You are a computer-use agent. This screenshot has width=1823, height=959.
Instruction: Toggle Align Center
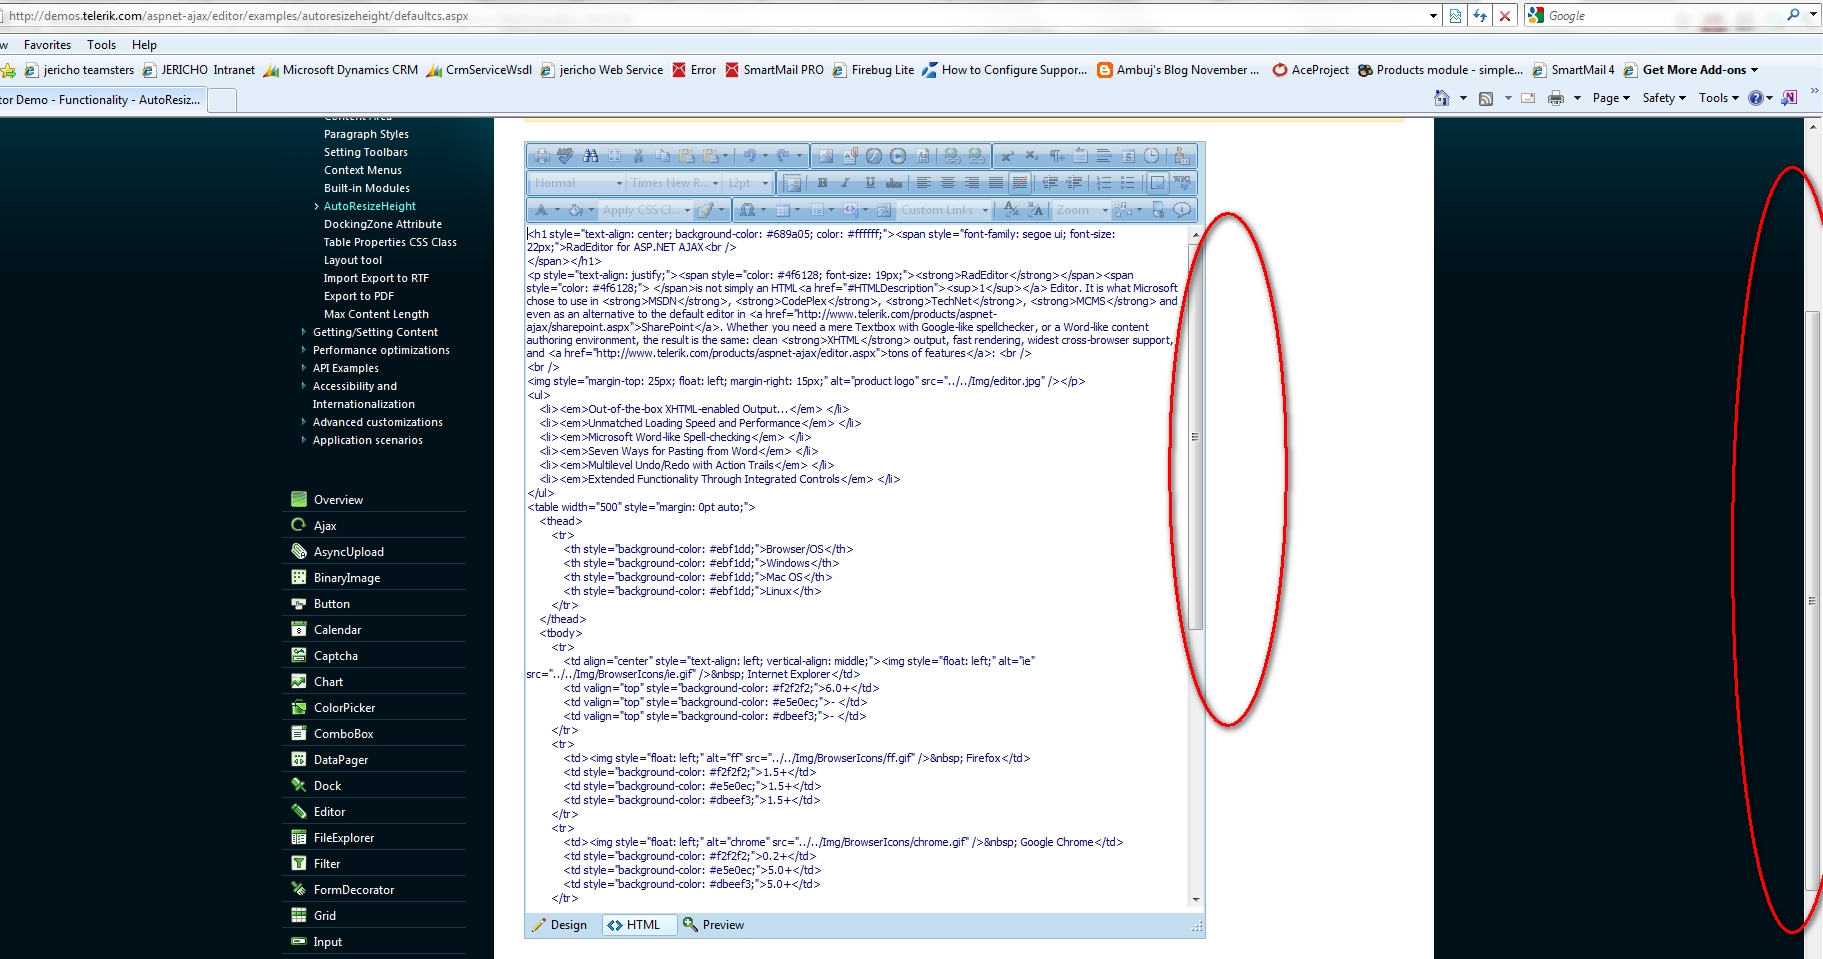pyautogui.click(x=947, y=183)
